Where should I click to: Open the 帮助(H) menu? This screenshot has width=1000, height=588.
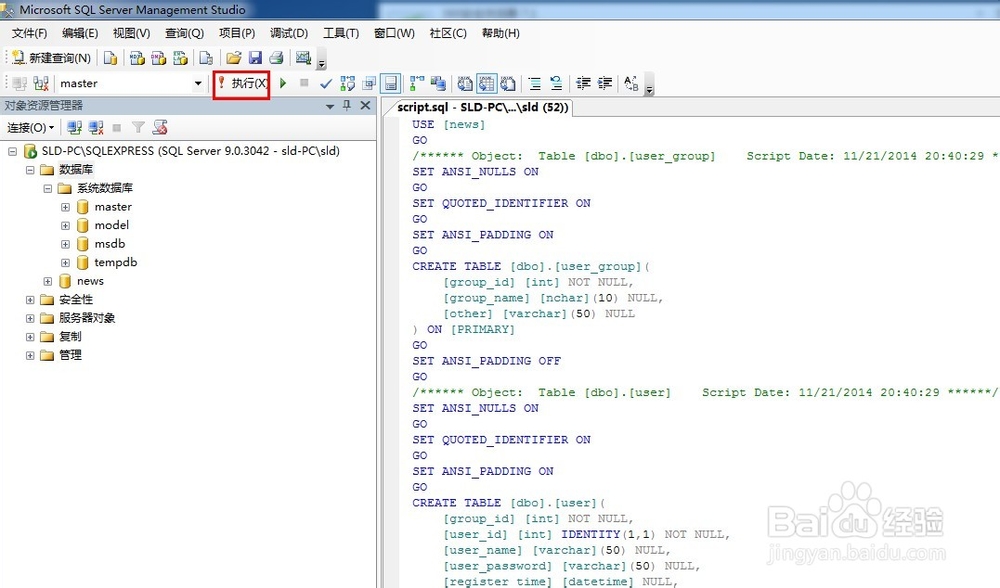point(501,33)
